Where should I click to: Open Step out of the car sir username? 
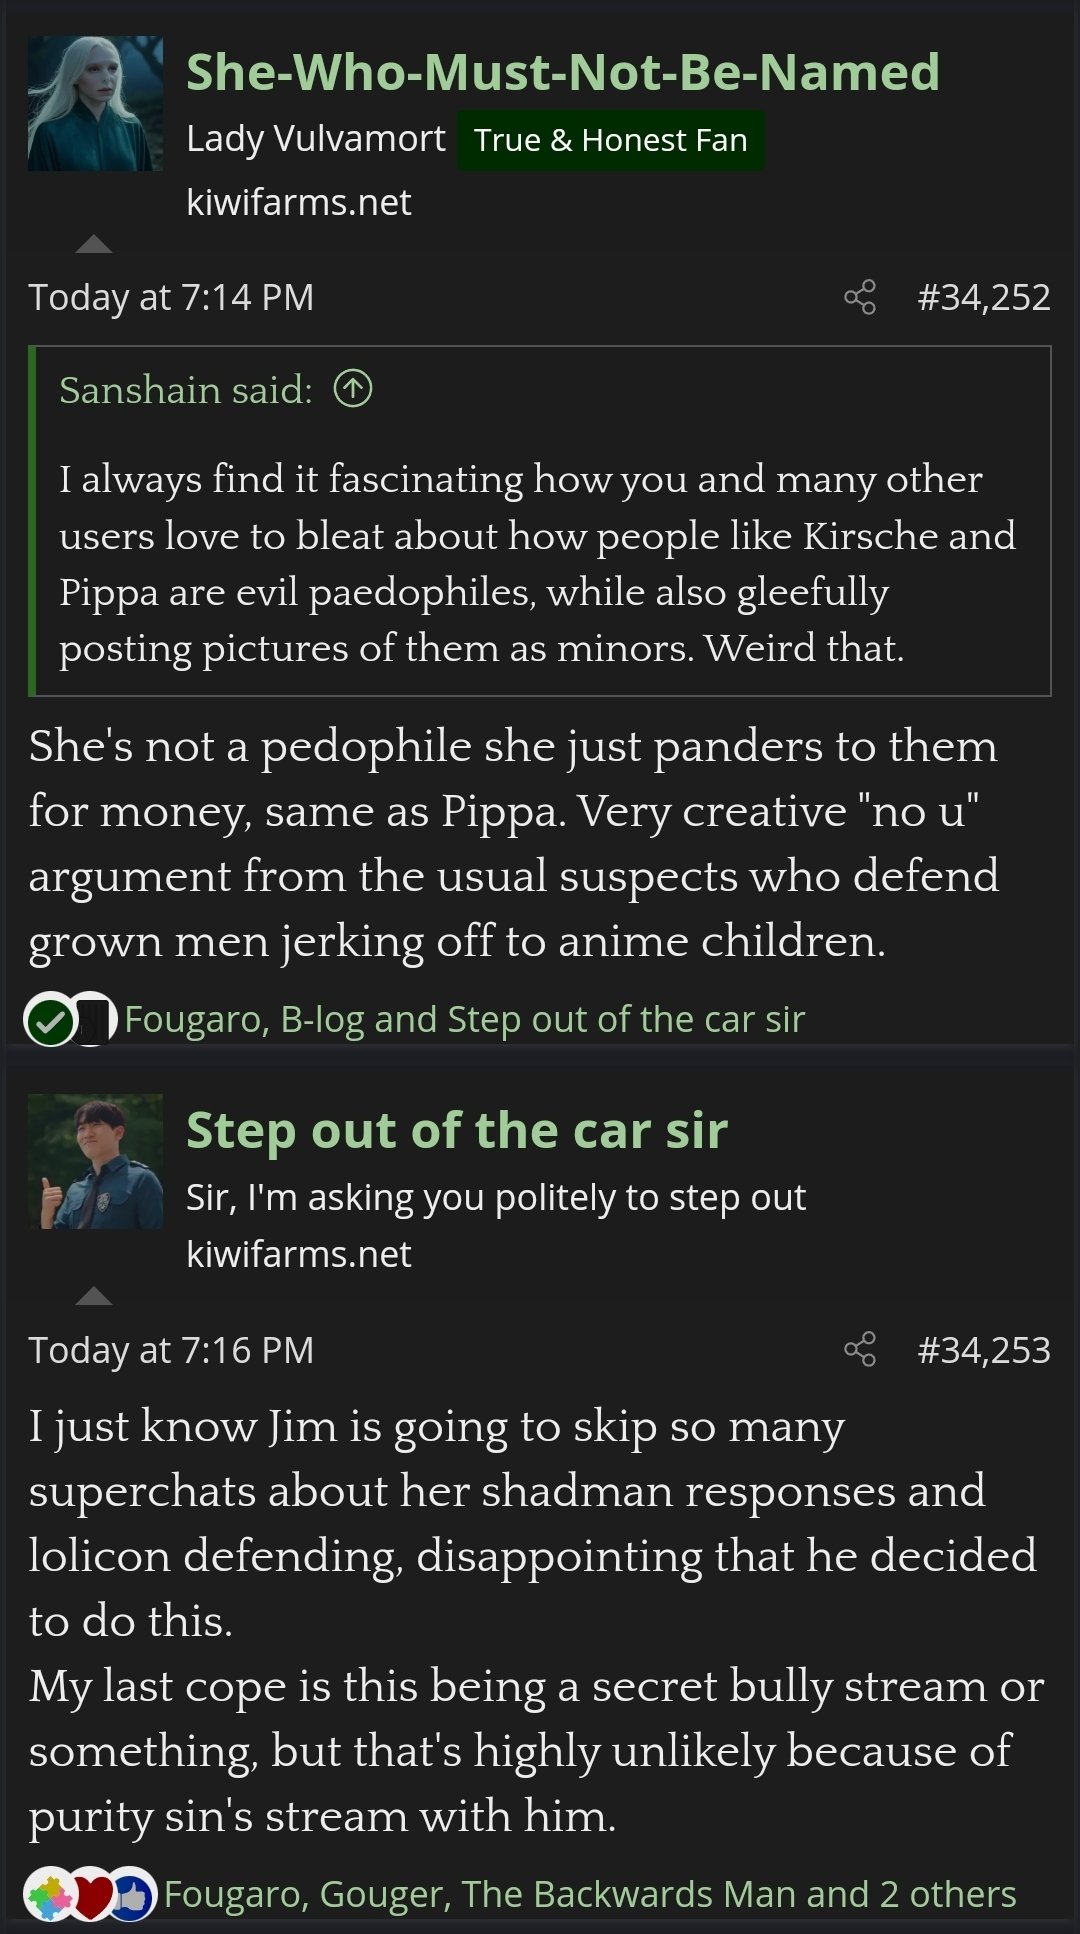[x=456, y=1130]
